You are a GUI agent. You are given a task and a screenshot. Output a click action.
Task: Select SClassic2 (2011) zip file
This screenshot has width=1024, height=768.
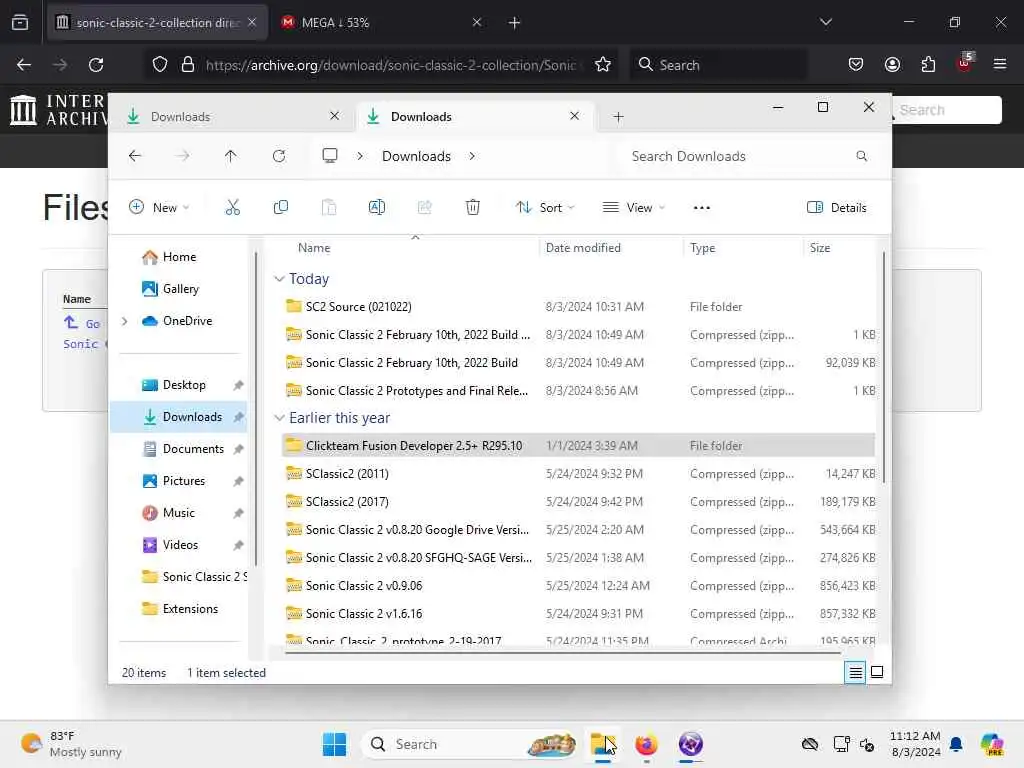(x=579, y=473)
